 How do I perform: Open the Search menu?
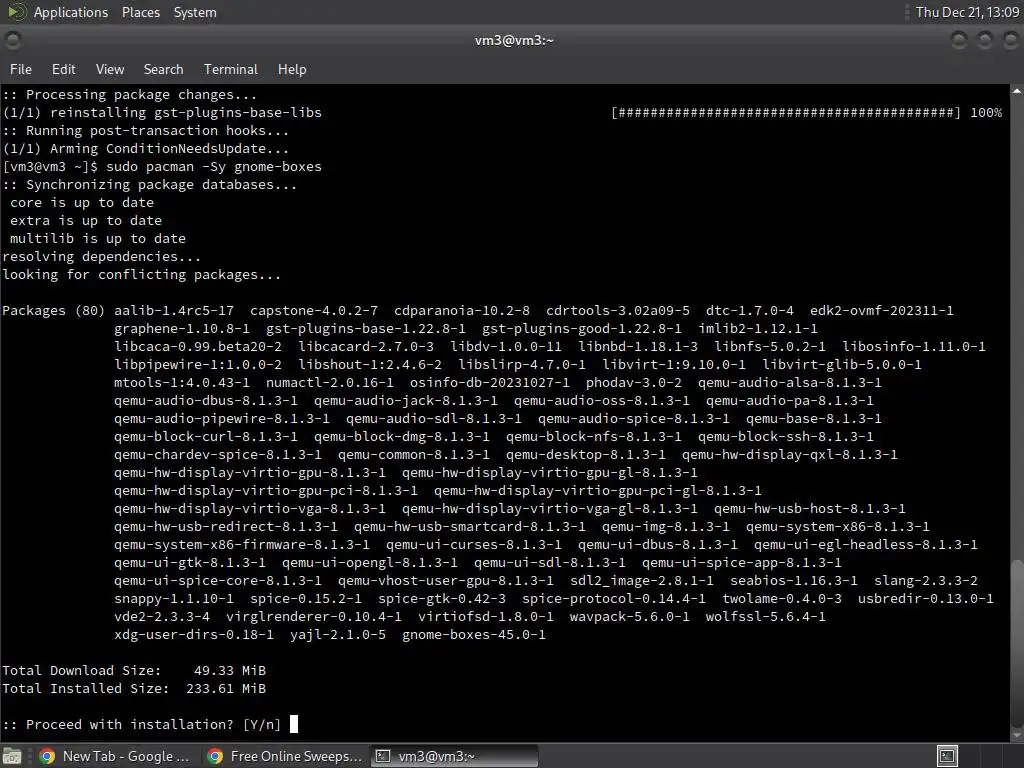(163, 69)
